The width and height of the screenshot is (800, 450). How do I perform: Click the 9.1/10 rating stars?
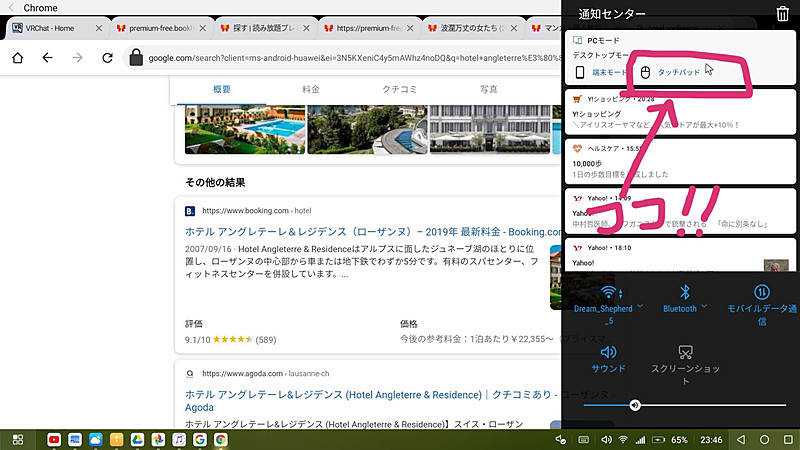(232, 339)
